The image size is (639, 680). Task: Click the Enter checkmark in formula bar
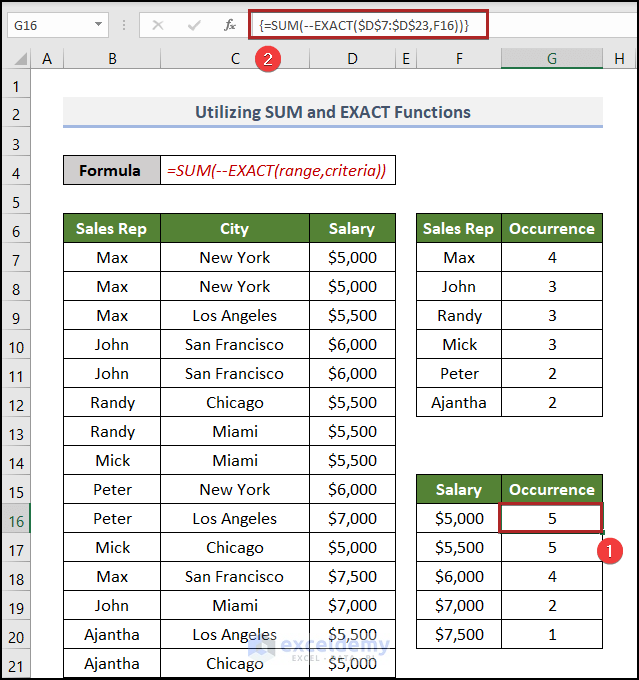coord(194,25)
